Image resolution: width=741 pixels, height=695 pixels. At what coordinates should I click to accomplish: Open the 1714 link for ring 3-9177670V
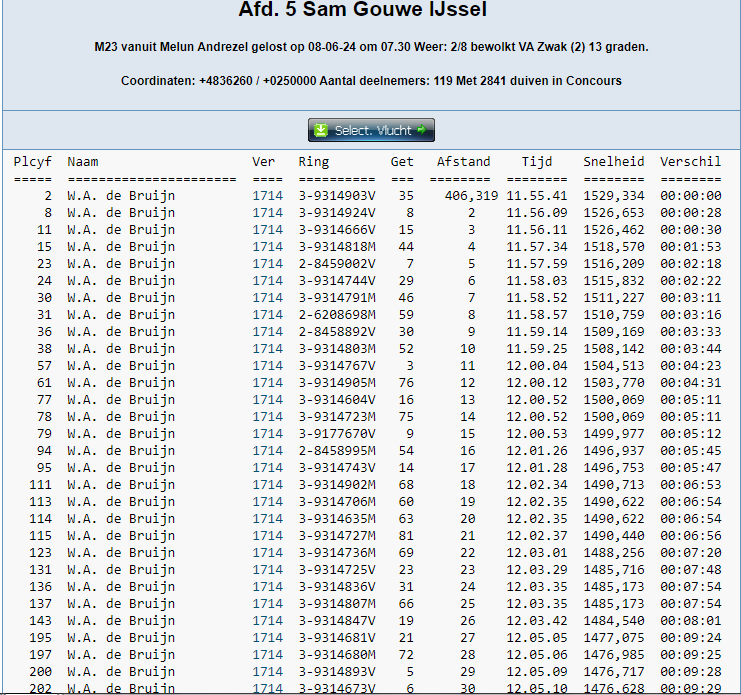tap(267, 434)
